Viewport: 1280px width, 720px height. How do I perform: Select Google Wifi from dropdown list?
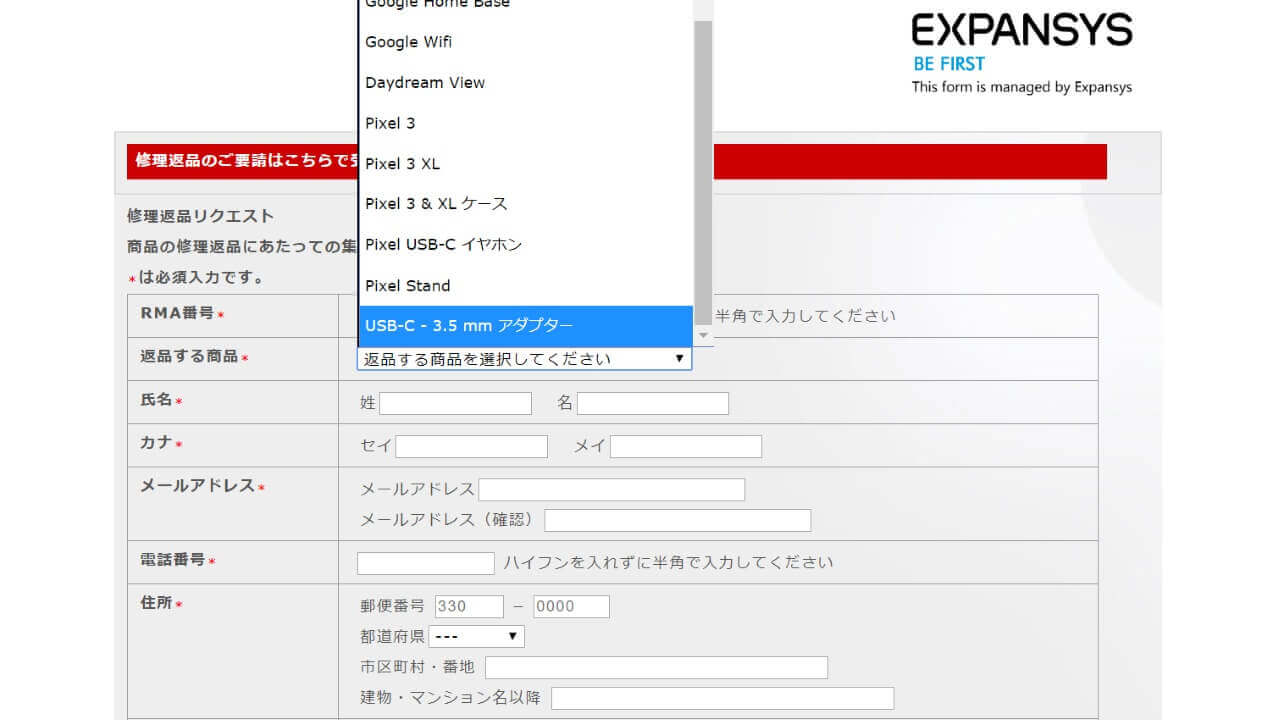pyautogui.click(x=409, y=42)
